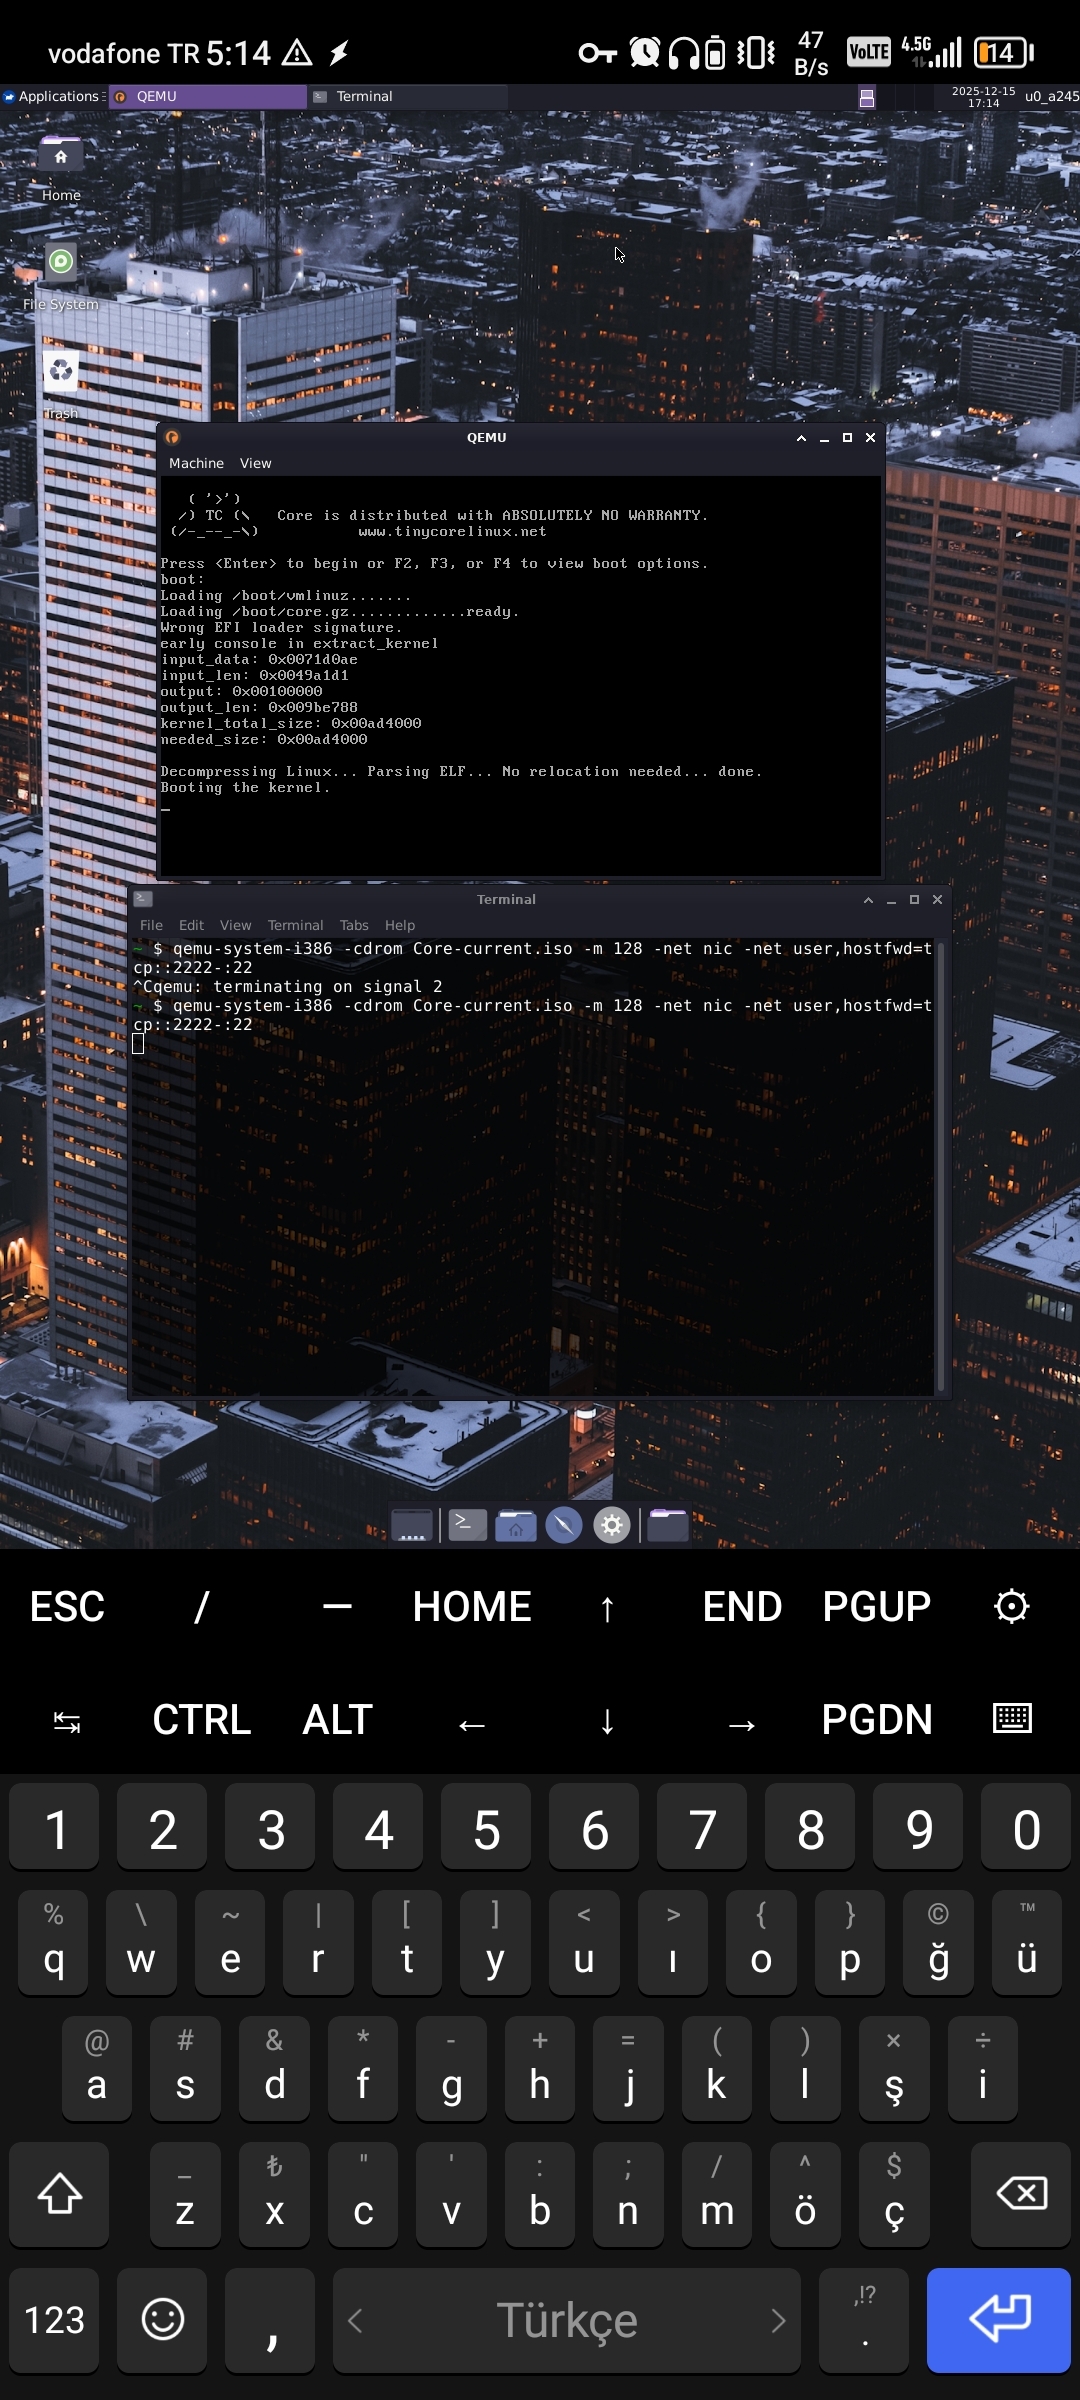Viewport: 1080px width, 2400px height.
Task: Switch to previous keyboard language with left chevron
Action: [x=355, y=2320]
